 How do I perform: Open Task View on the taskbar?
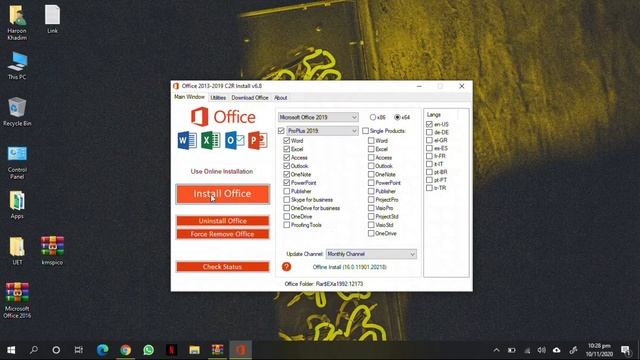point(79,350)
